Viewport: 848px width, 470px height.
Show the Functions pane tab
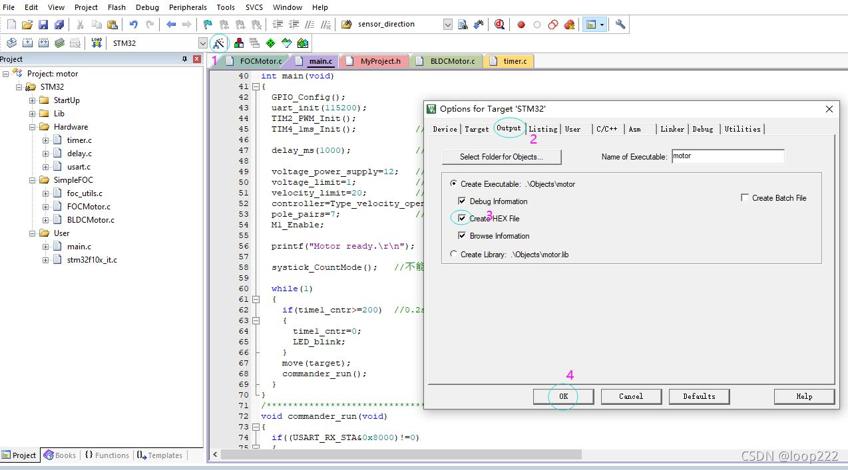pyautogui.click(x=107, y=455)
